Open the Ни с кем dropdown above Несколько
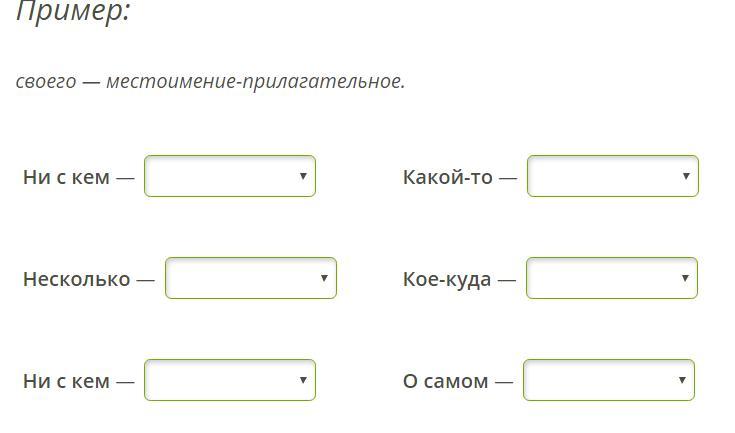 point(229,176)
